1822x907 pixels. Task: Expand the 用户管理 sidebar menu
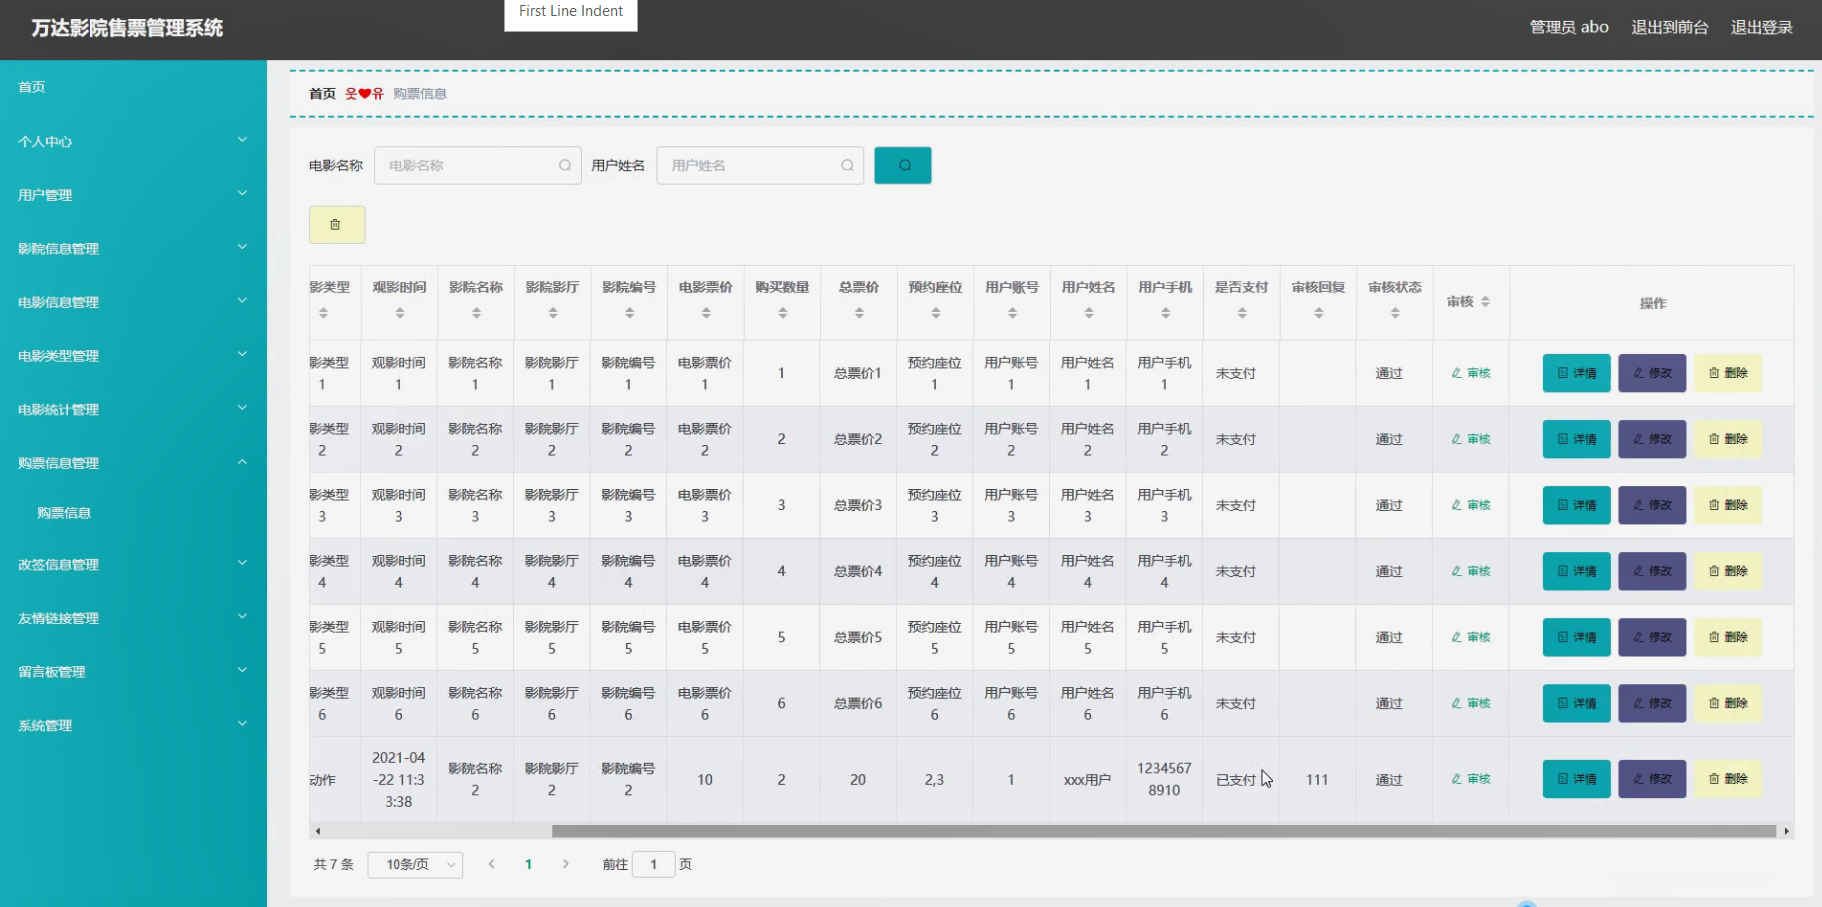coord(132,195)
